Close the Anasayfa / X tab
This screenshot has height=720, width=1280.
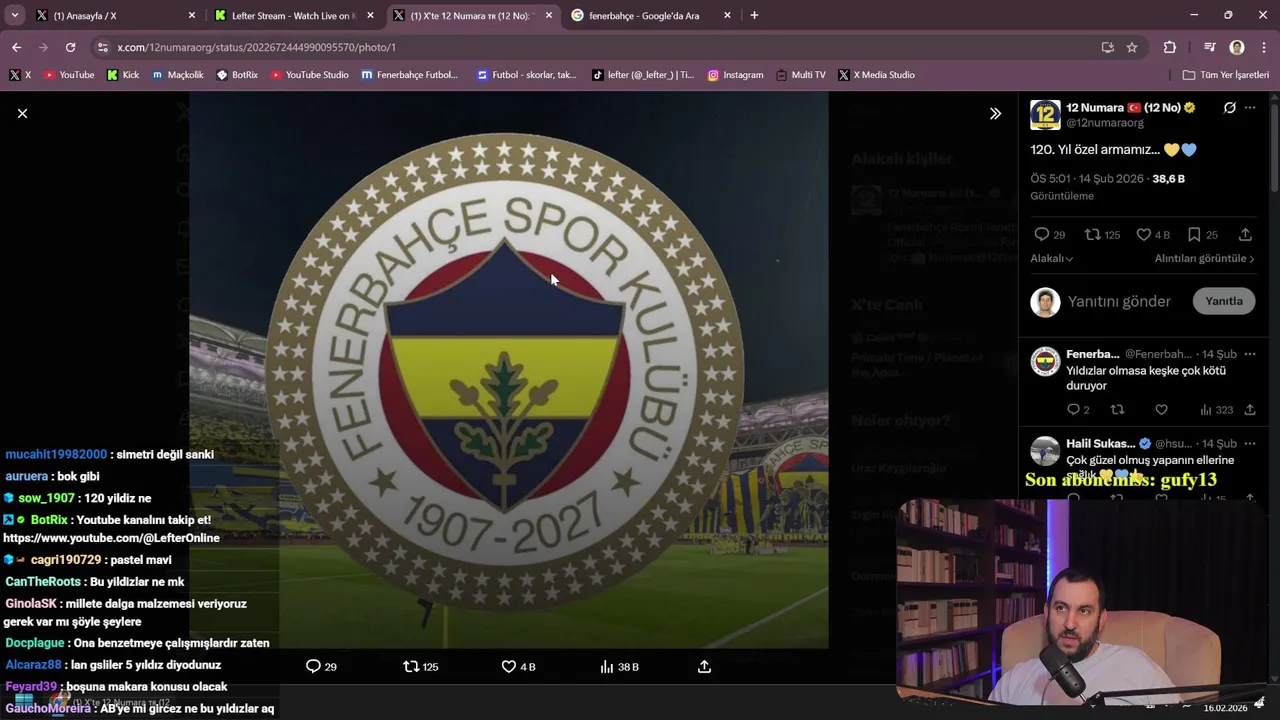[192, 16]
